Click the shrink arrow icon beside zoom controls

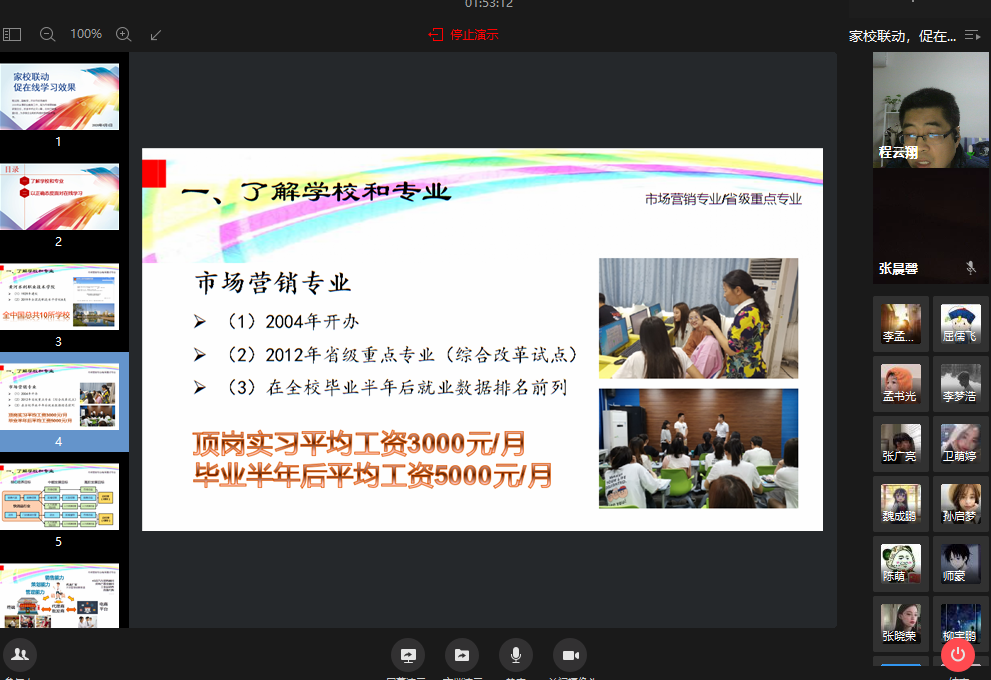tap(156, 34)
